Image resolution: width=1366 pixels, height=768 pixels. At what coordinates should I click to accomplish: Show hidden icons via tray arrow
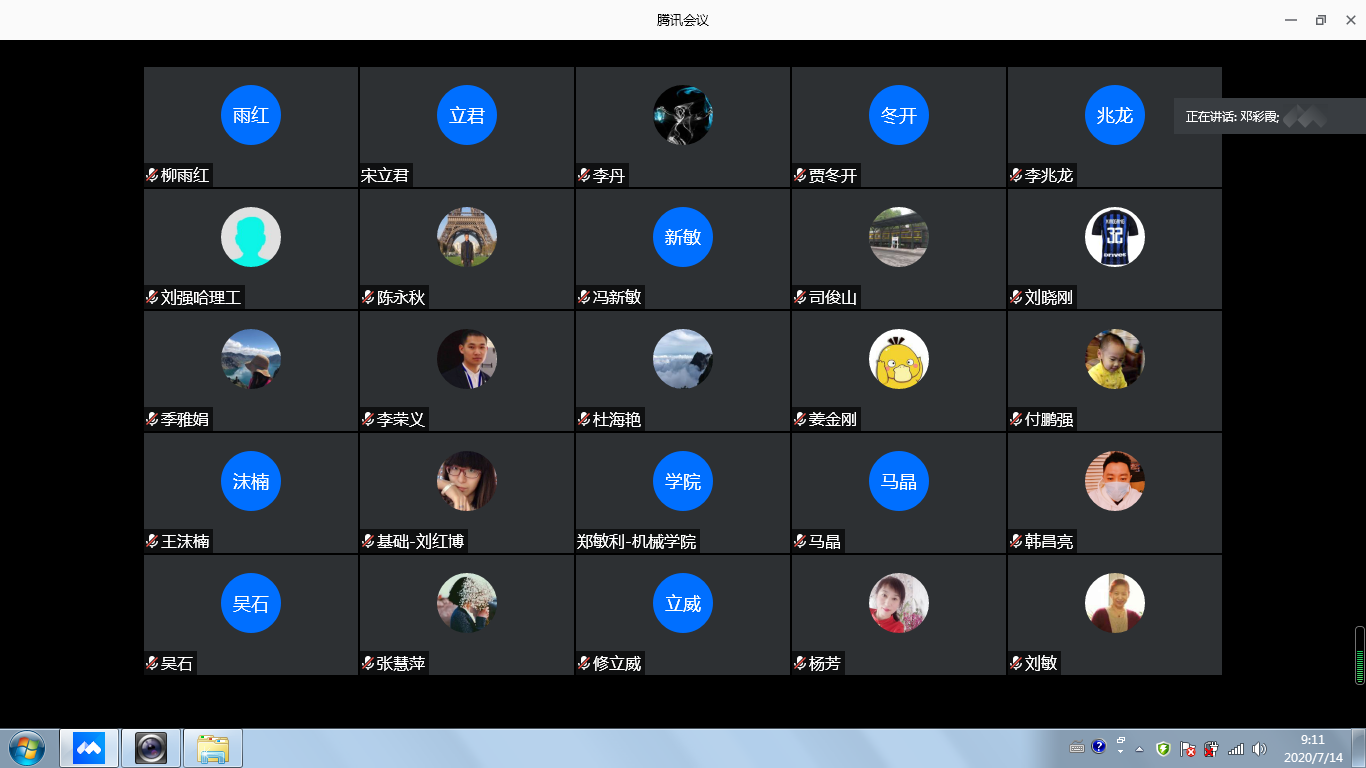click(1139, 748)
